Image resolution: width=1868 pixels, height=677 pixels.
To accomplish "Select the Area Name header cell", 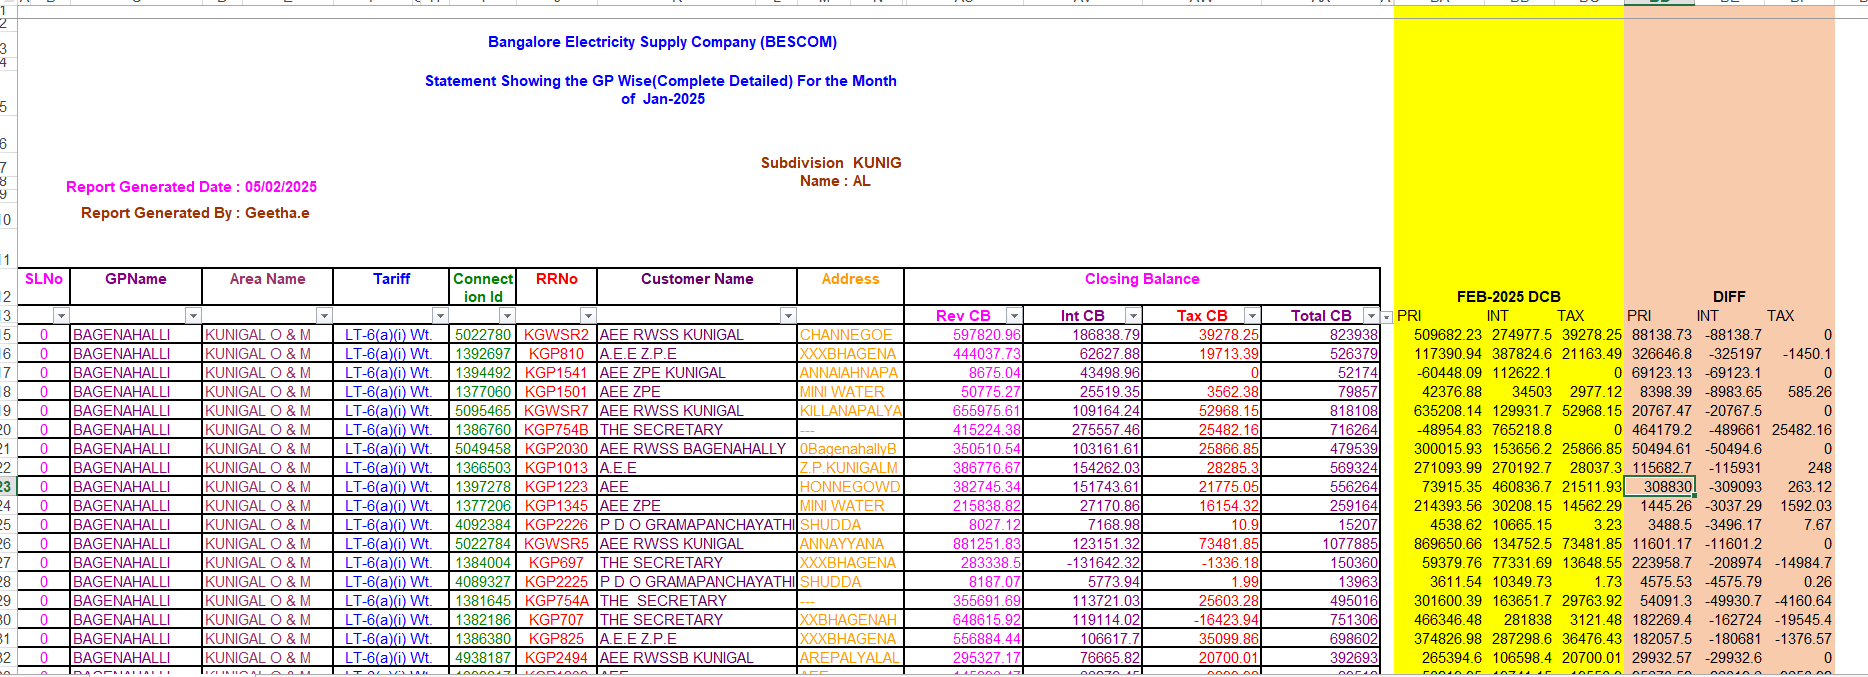I will (267, 286).
